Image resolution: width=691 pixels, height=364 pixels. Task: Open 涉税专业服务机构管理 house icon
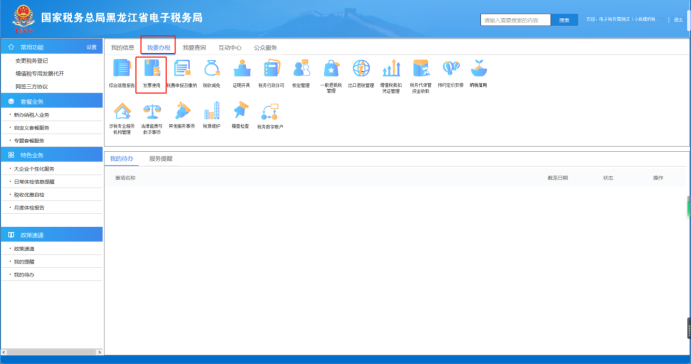(122, 111)
